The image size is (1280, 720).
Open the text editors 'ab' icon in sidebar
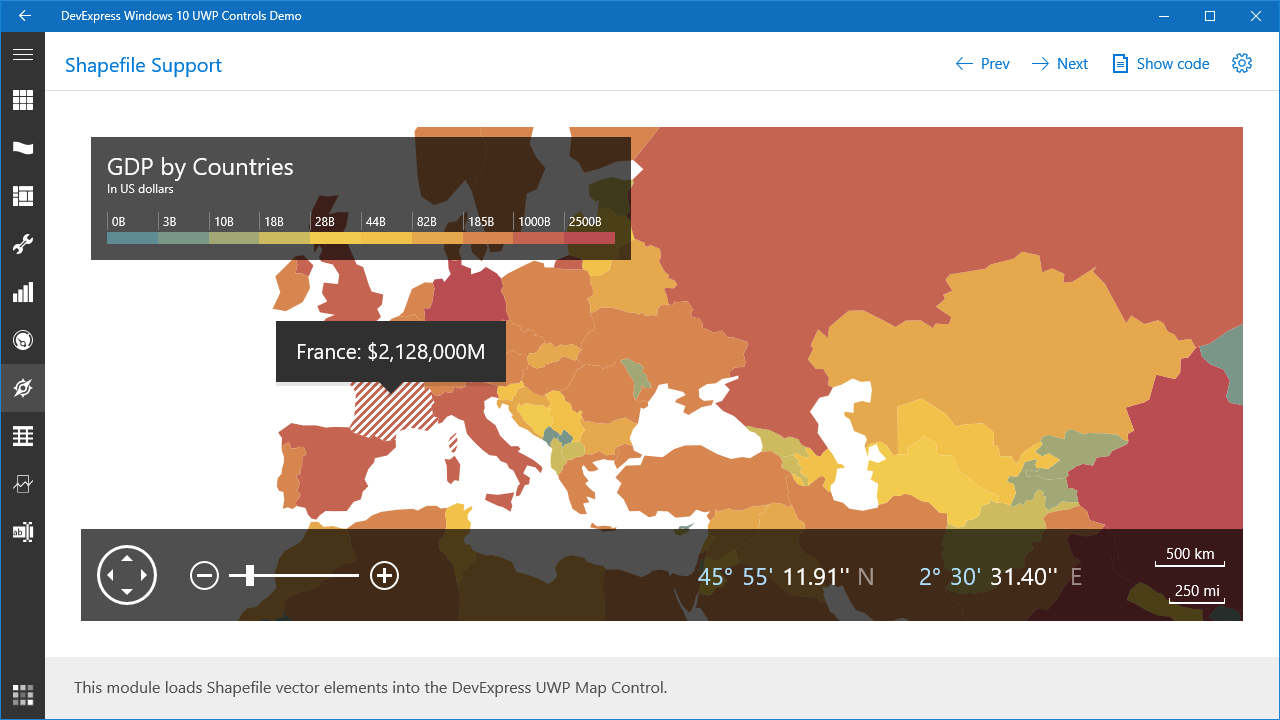22,532
